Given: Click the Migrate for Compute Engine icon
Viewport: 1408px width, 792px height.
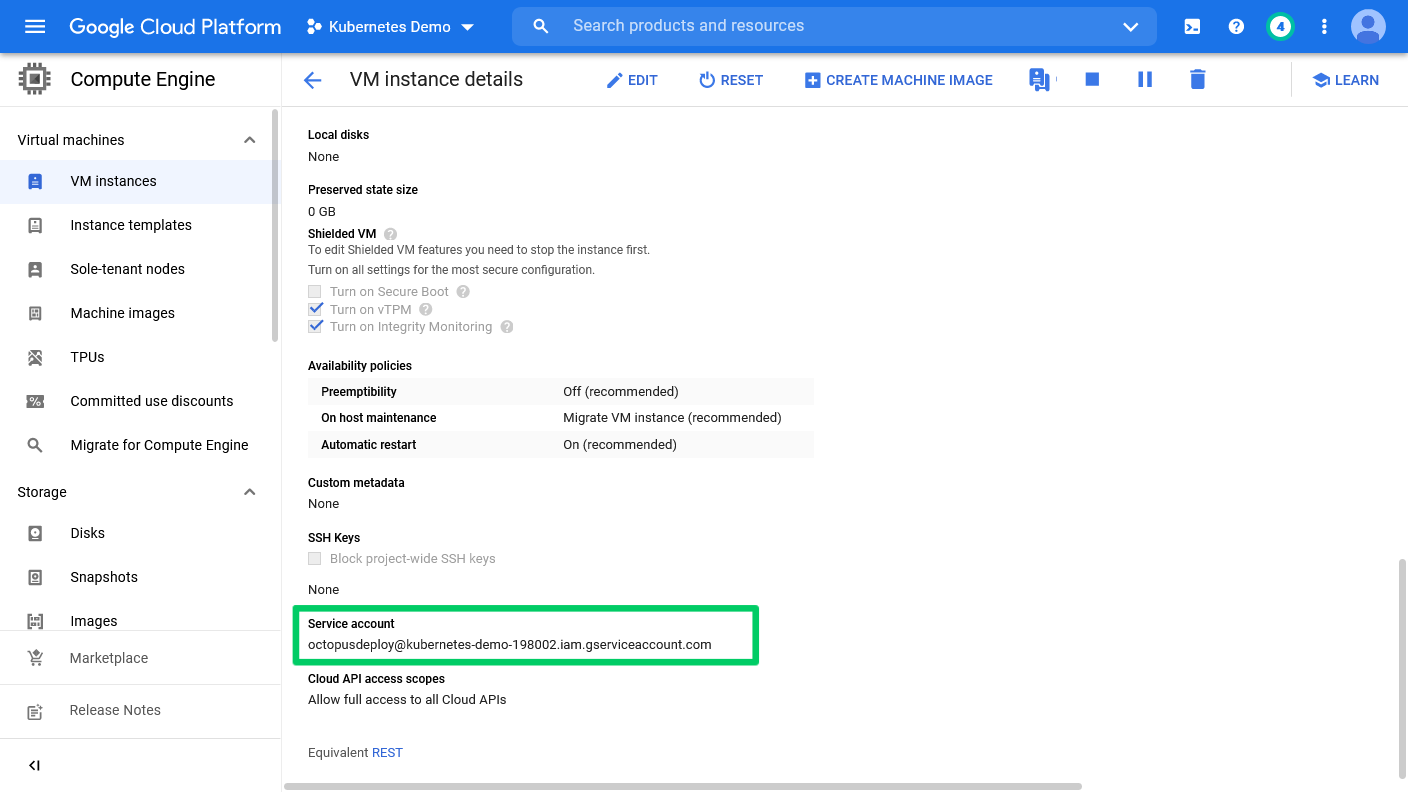Looking at the screenshot, I should (x=35, y=445).
